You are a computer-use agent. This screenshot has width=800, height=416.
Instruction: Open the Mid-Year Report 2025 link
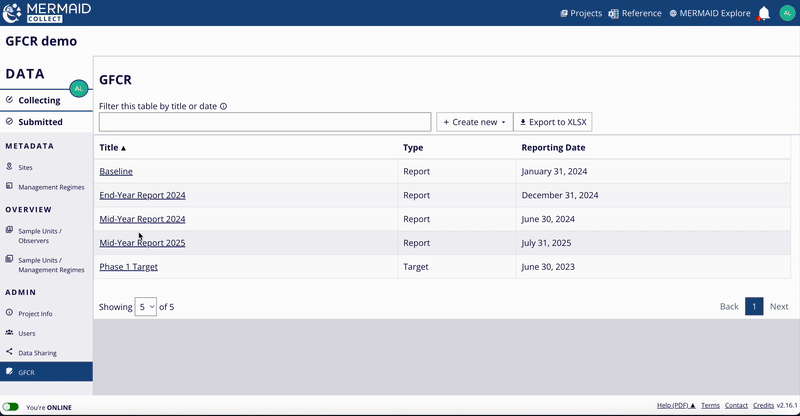(x=142, y=243)
